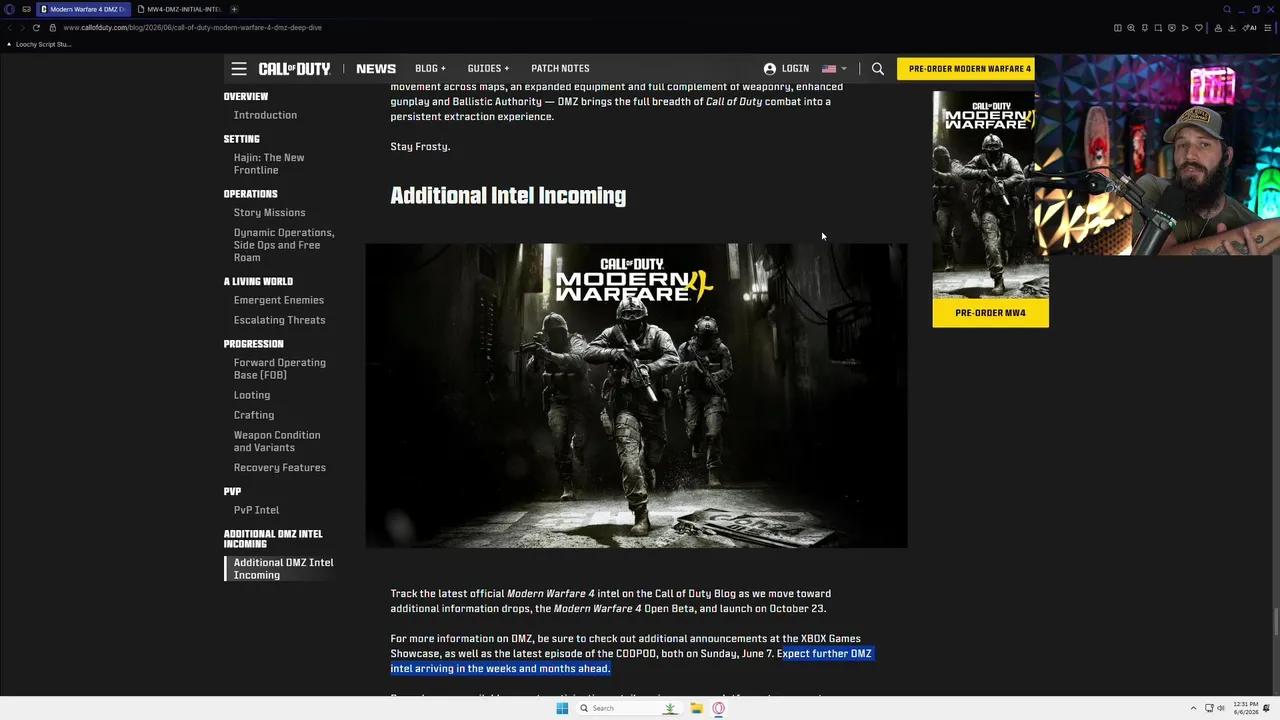The image size is (1280, 720).
Task: Open the site search magnifier icon
Action: [x=878, y=69]
